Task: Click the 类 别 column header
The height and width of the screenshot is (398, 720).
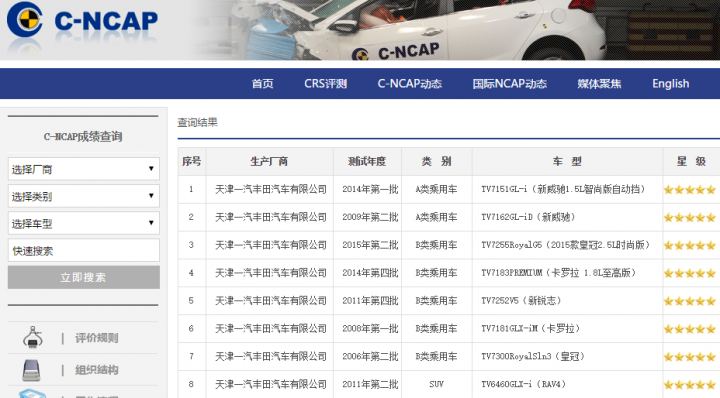Action: pos(436,162)
